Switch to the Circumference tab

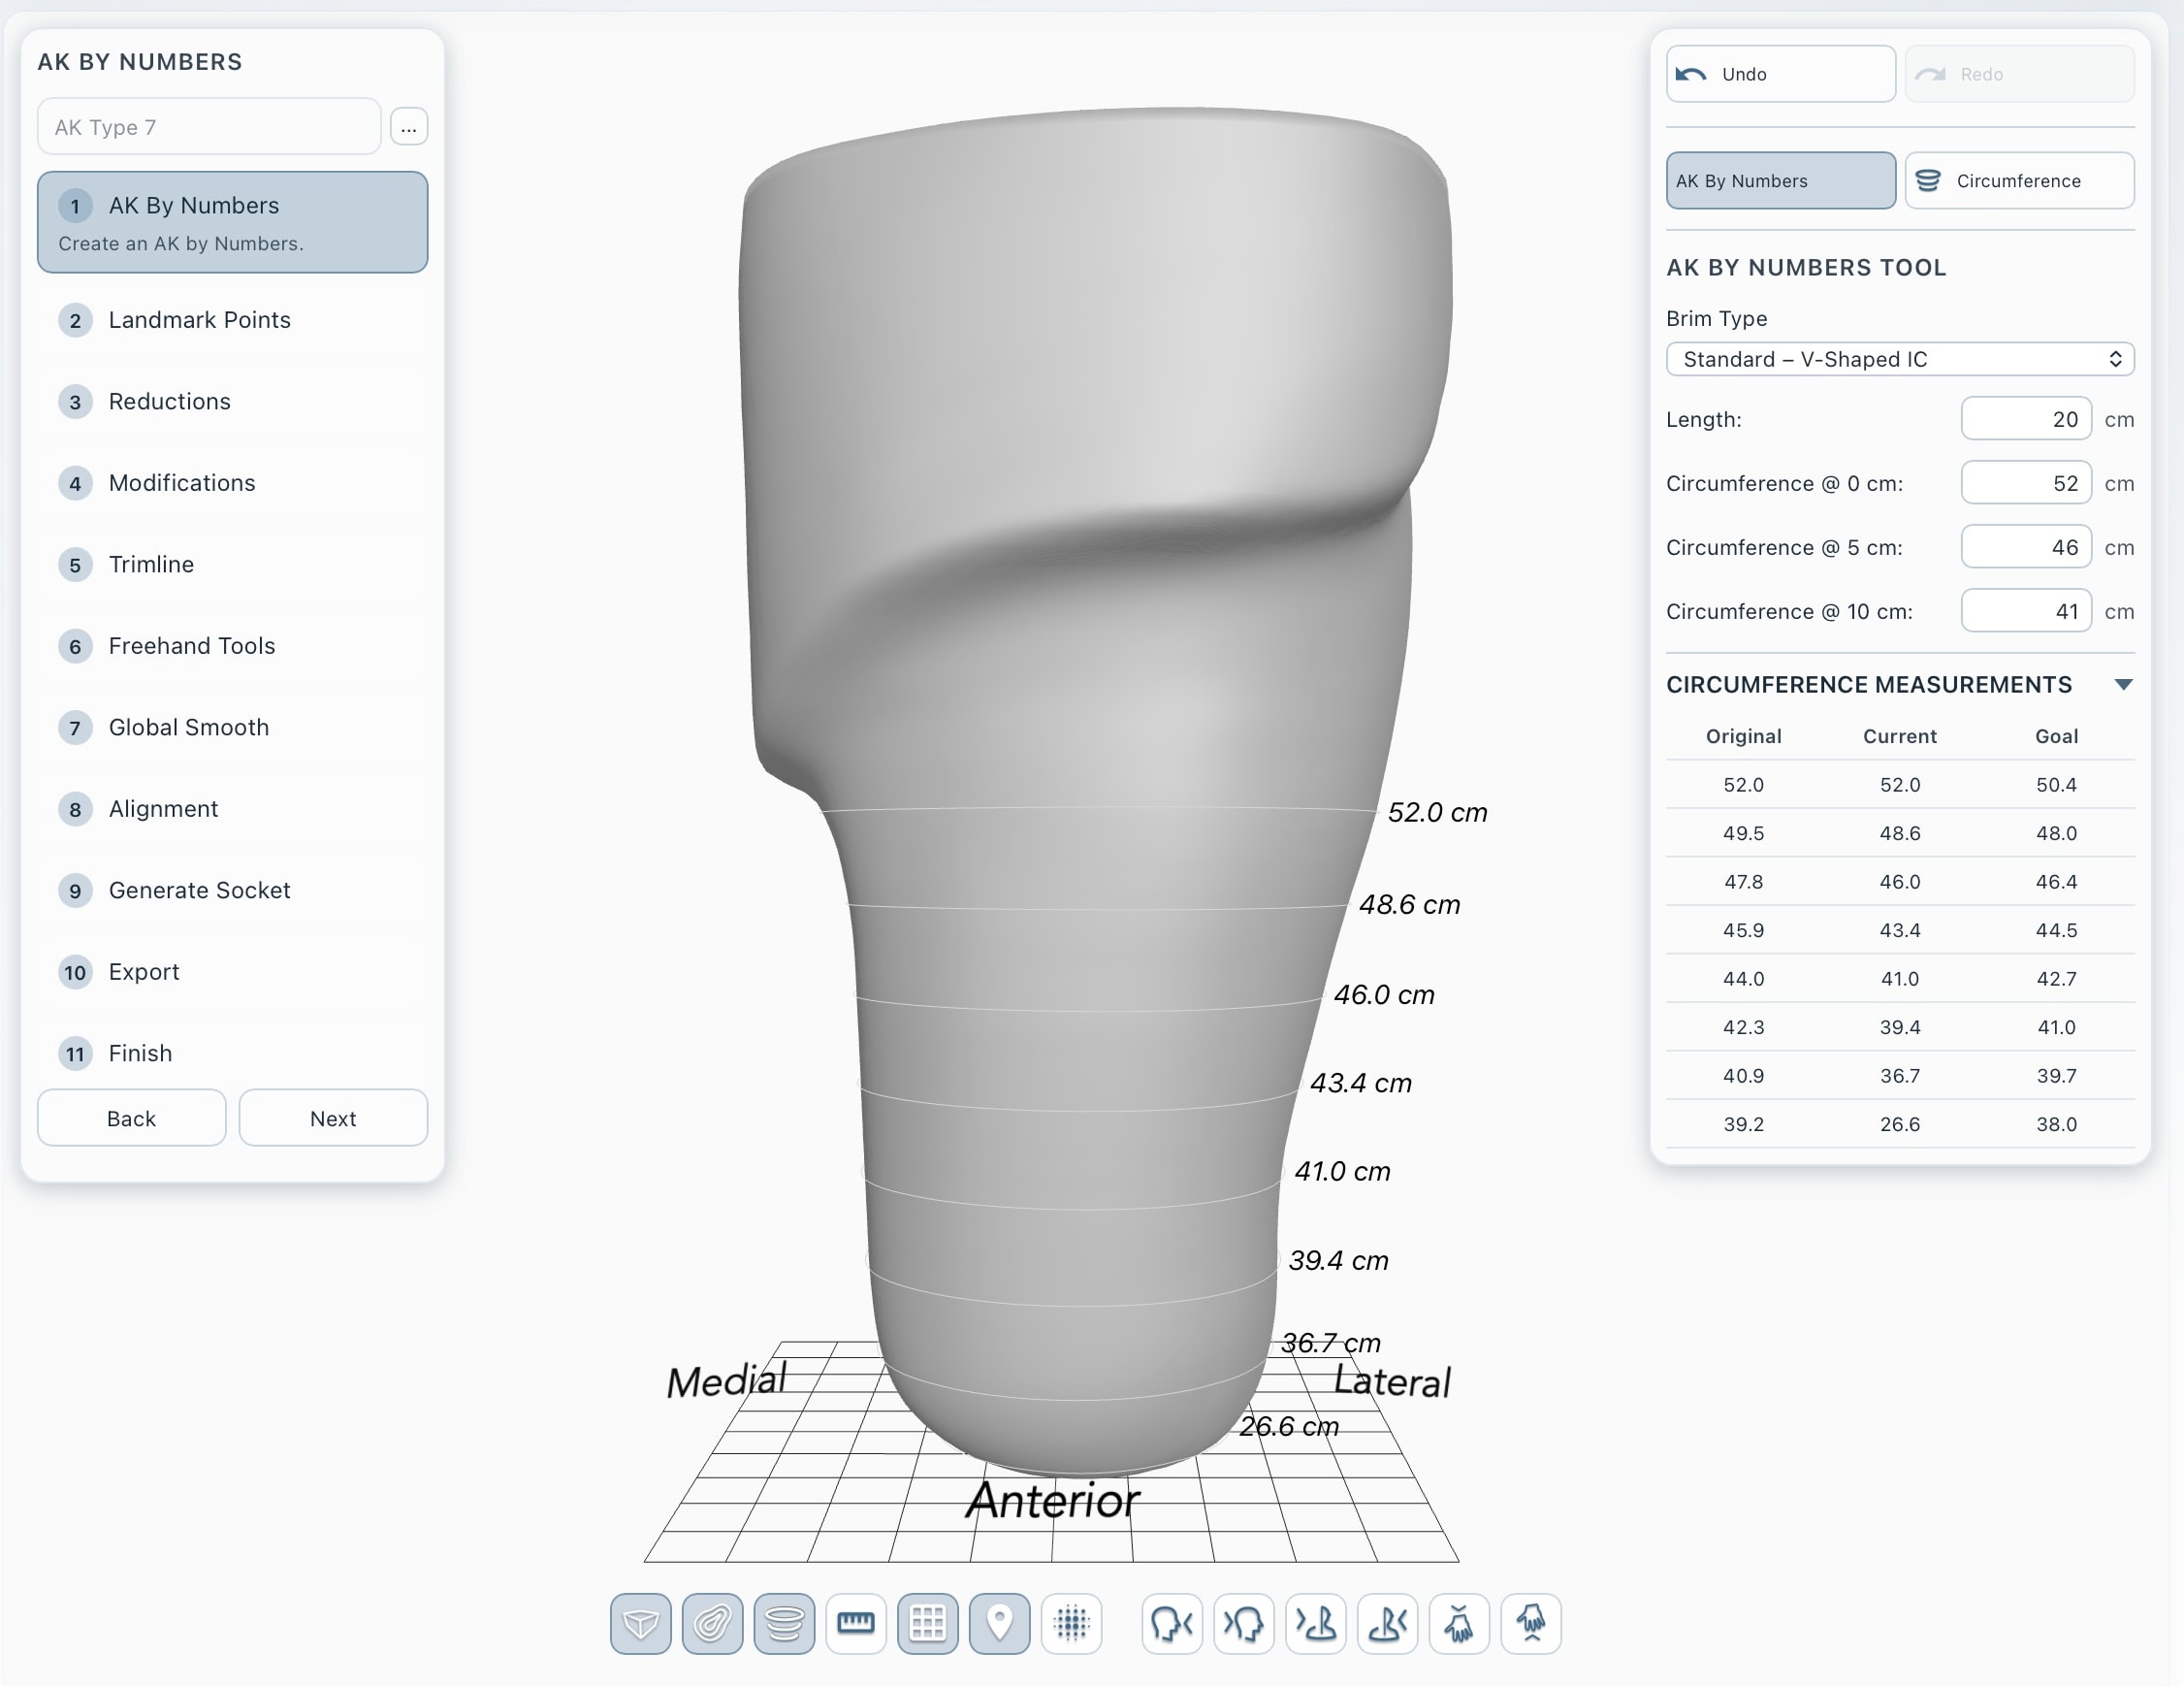pyautogui.click(x=2019, y=181)
